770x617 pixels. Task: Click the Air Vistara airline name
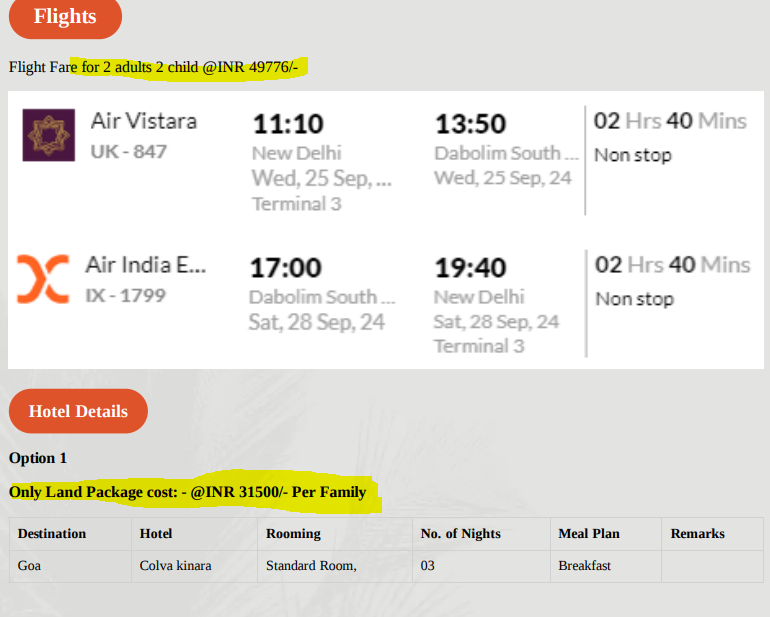click(x=144, y=121)
